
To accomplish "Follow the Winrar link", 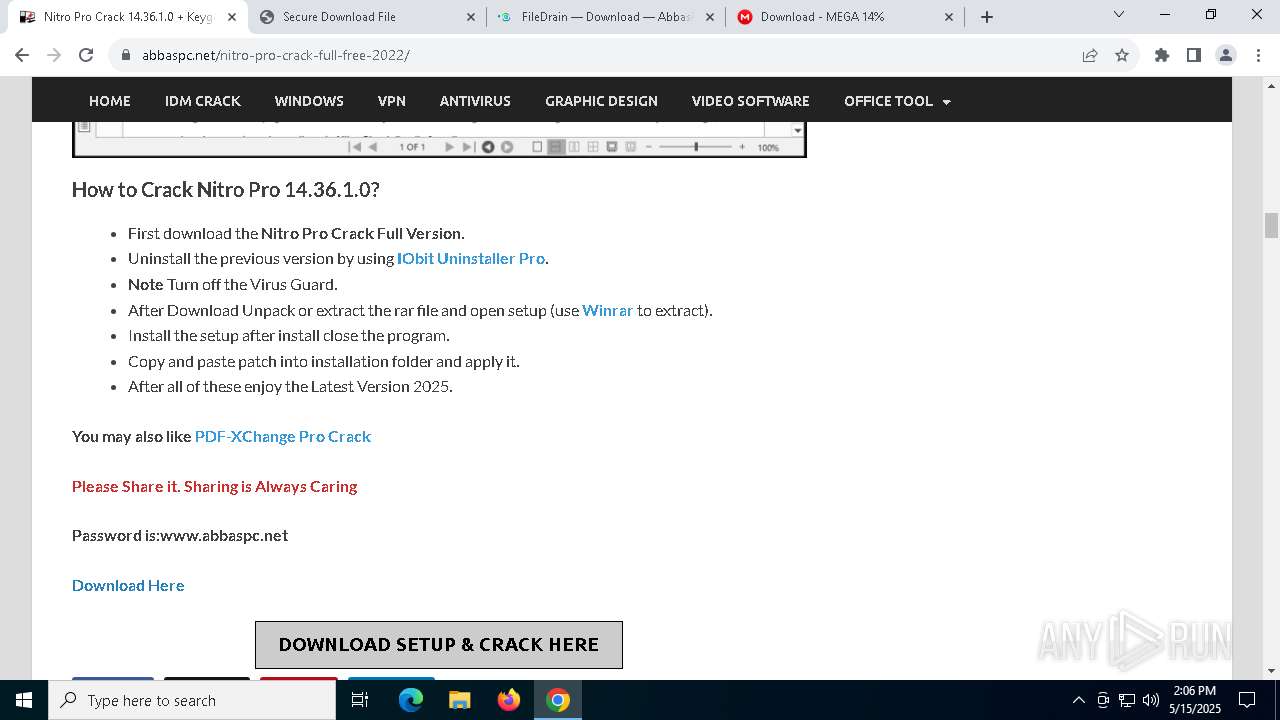I will point(608,310).
